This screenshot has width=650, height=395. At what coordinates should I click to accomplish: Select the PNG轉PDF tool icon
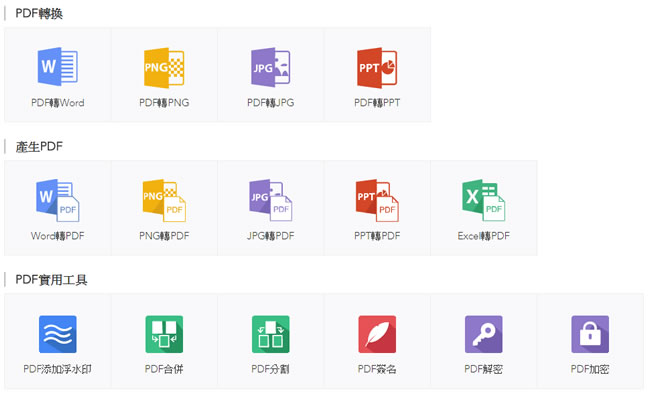pyautogui.click(x=164, y=200)
